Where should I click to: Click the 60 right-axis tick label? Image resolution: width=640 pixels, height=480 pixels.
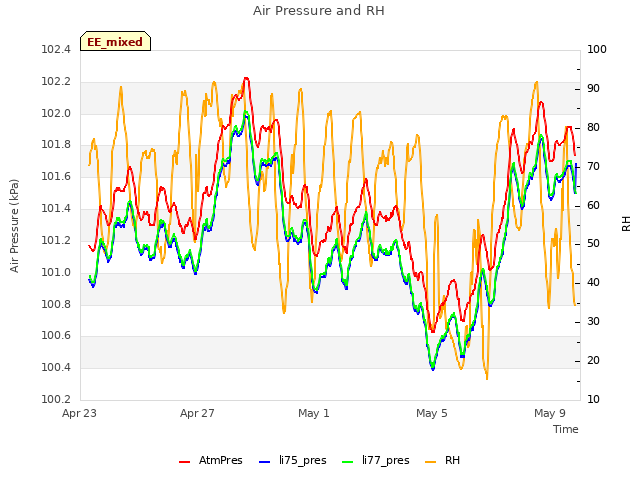(593, 205)
